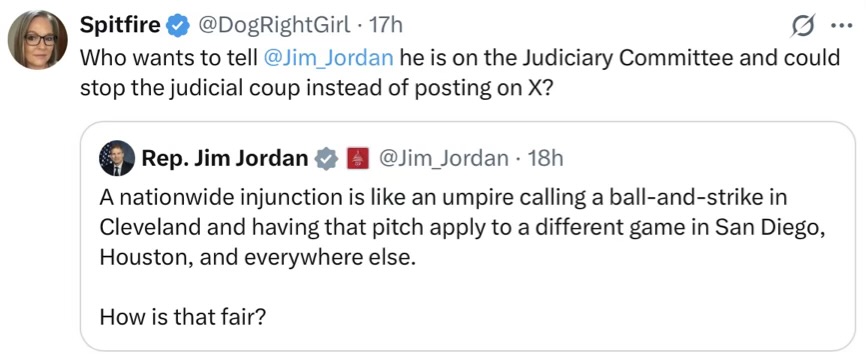Click the Spitfire post text about Judiciary Committee
The width and height of the screenshot is (866, 360).
pyautogui.click(x=460, y=73)
